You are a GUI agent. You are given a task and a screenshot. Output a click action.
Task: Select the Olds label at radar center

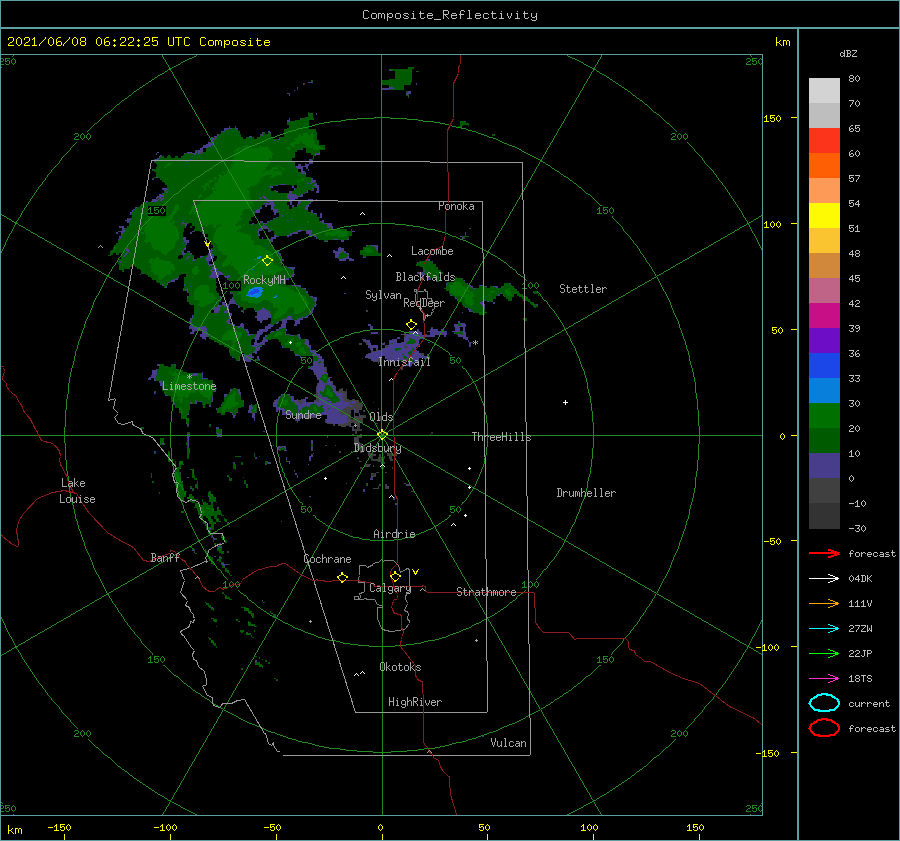381,417
